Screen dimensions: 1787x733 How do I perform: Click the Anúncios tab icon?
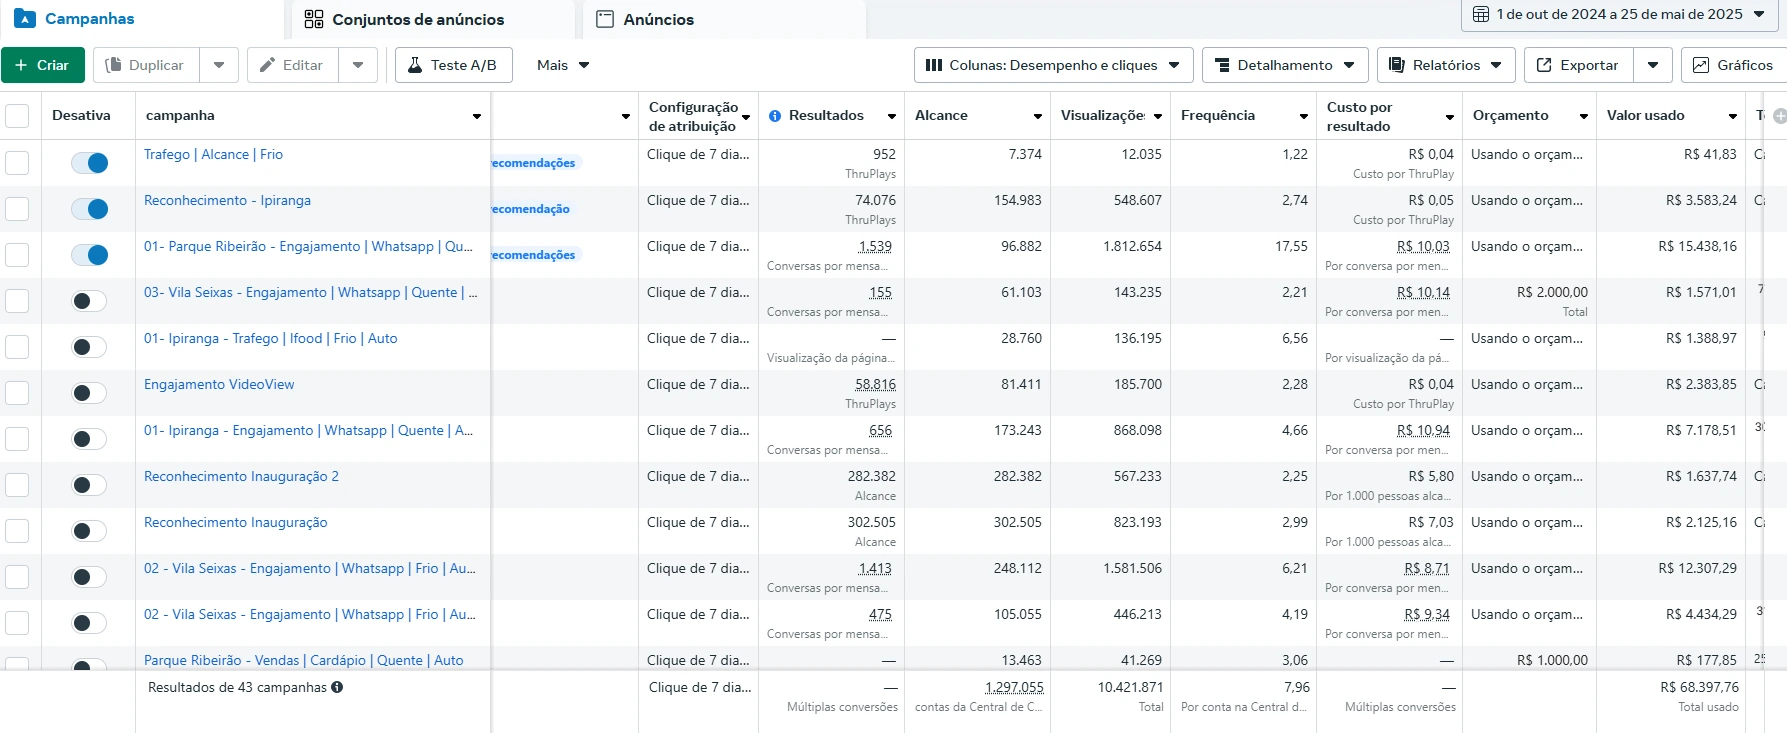click(x=604, y=19)
